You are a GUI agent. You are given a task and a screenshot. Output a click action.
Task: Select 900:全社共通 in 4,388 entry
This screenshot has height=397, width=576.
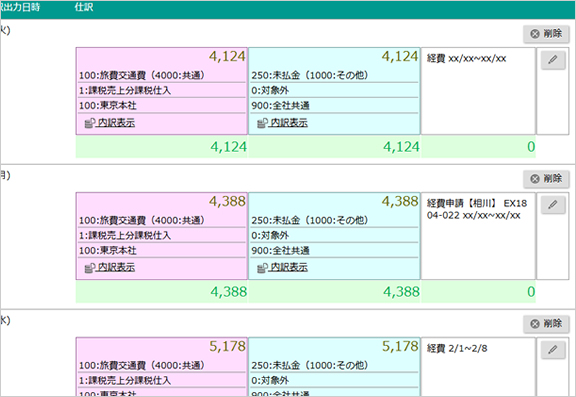coord(280,250)
